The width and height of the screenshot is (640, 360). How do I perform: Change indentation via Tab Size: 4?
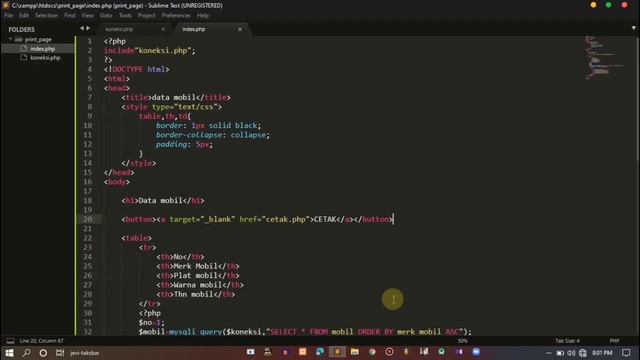click(567, 341)
